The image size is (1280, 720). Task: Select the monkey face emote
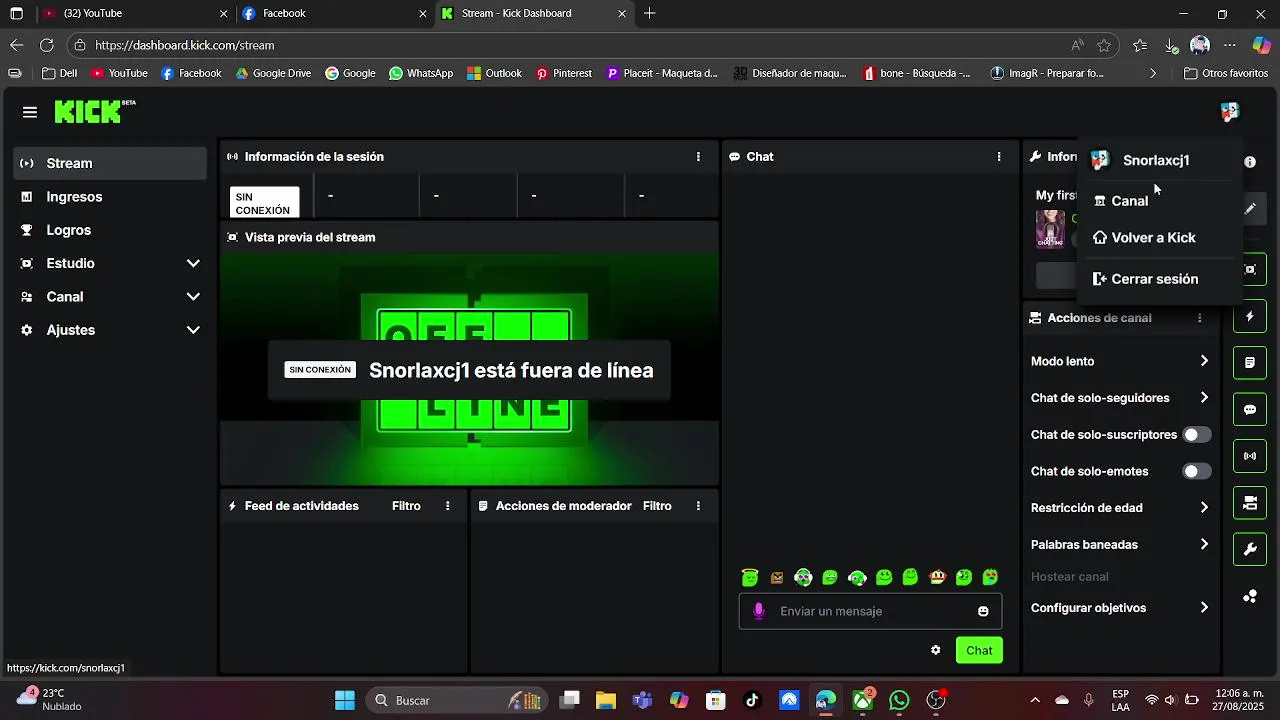937,577
